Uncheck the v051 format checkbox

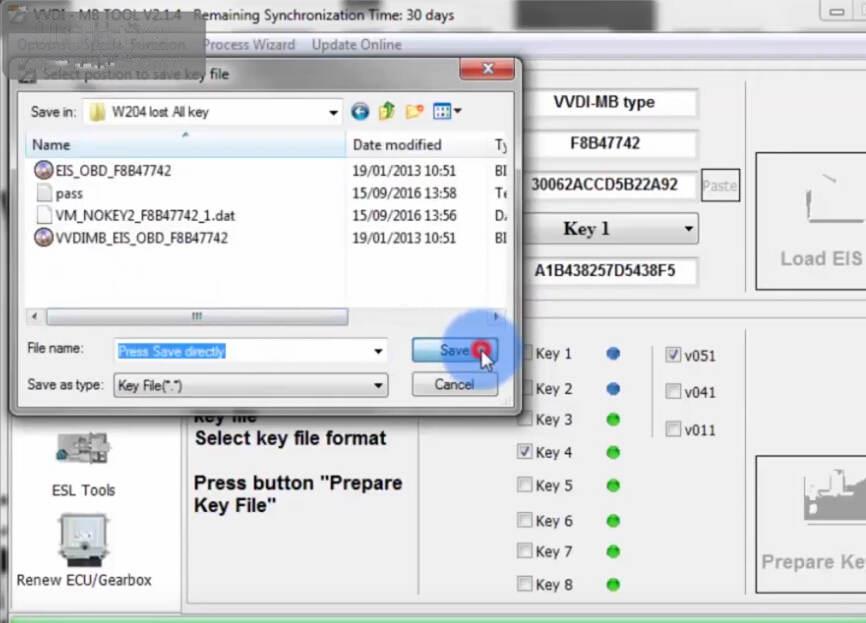673,355
